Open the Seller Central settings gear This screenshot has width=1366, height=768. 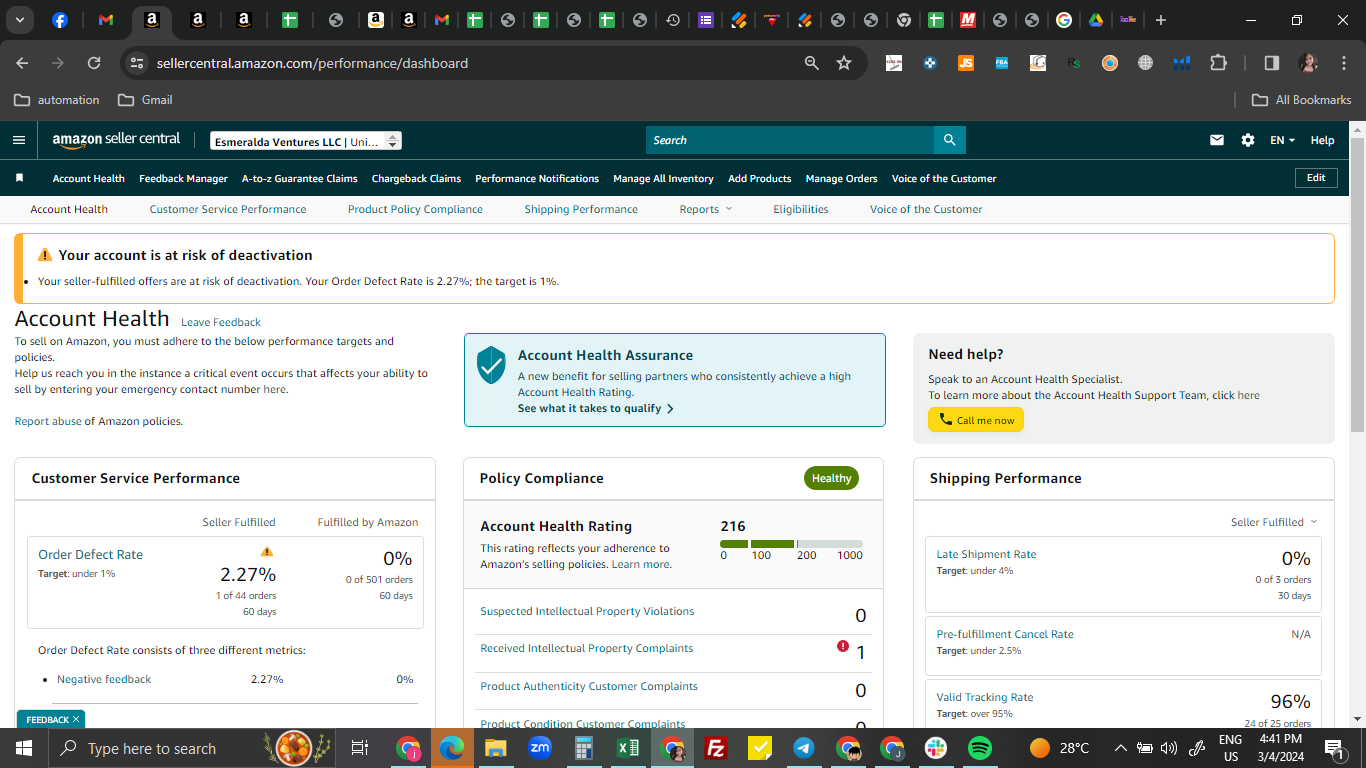coord(1248,140)
